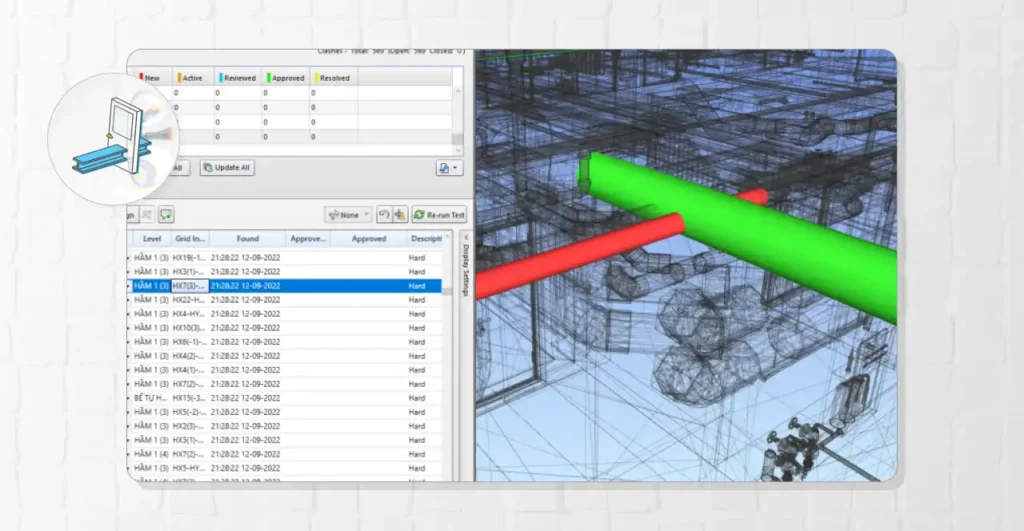Screen dimensions: 1024x531
Task: Click the Update All button
Action: pos(227,167)
